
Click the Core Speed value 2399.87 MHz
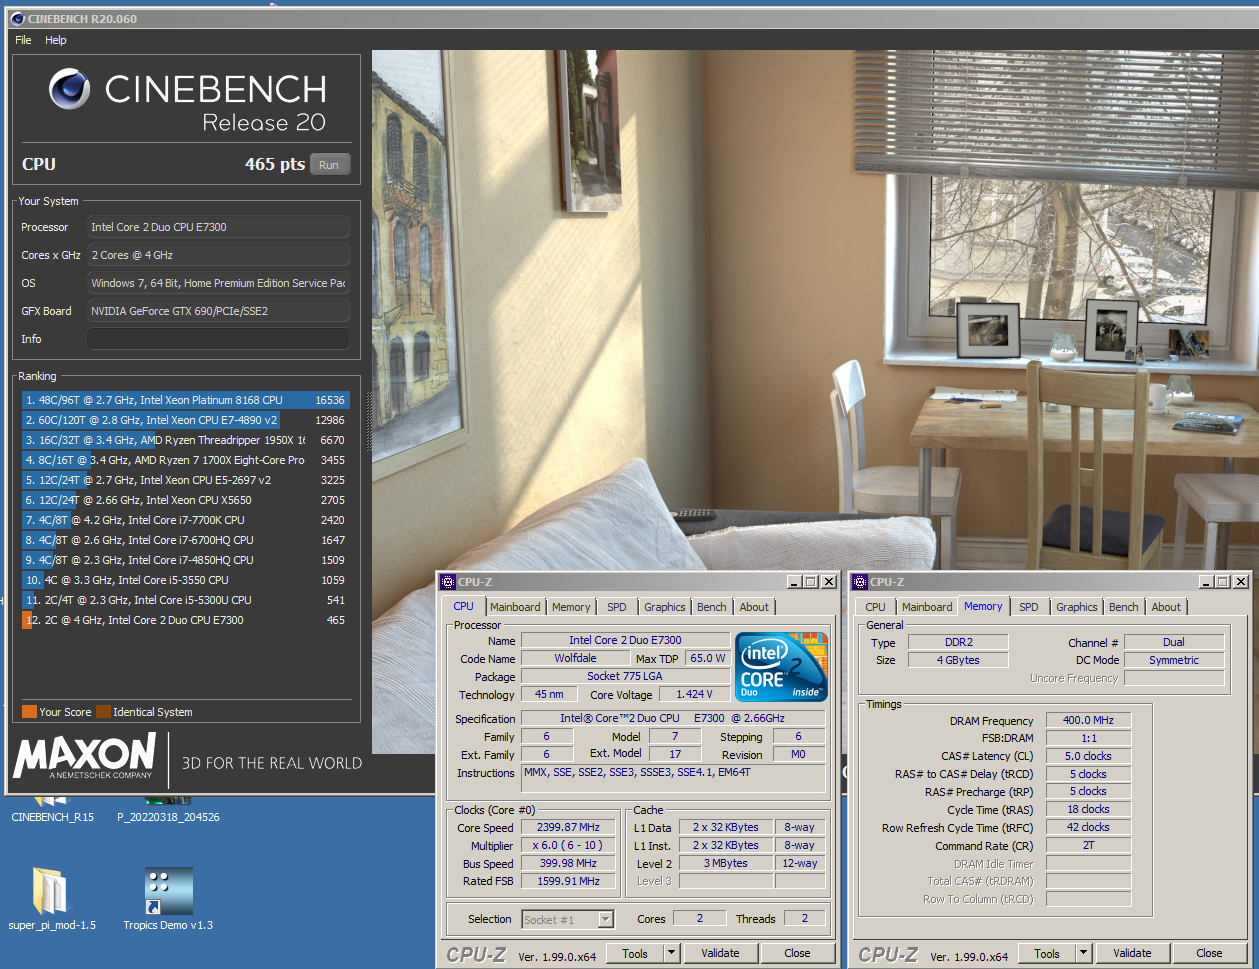[x=569, y=828]
